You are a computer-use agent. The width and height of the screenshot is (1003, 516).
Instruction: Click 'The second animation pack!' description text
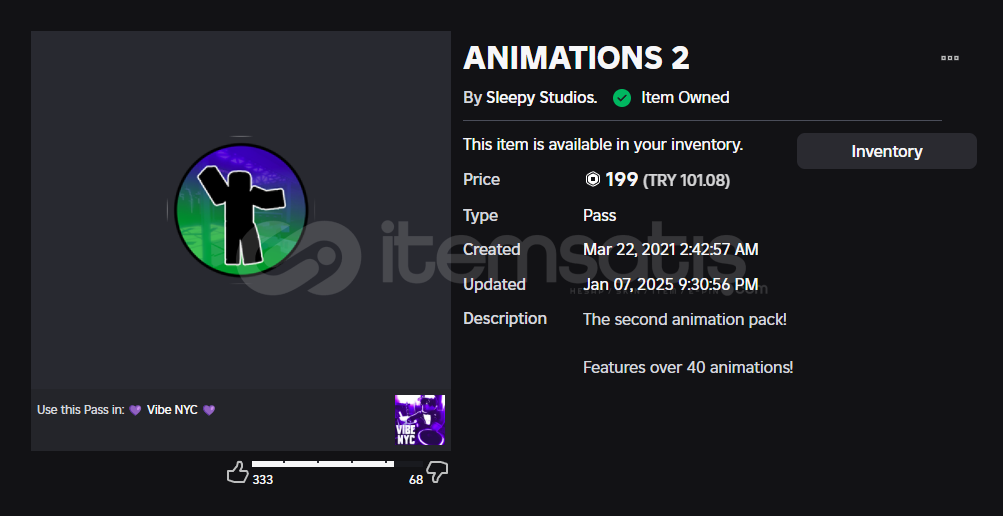pyautogui.click(x=685, y=318)
